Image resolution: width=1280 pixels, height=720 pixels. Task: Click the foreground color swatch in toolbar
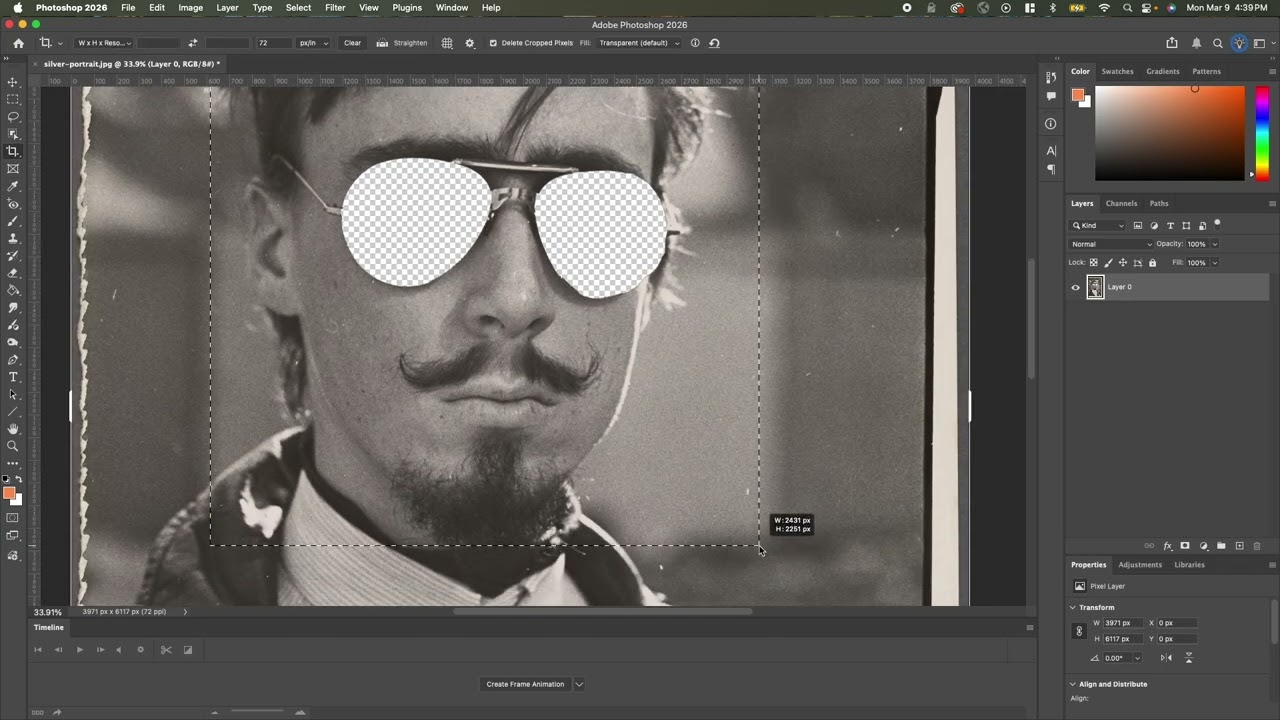pos(9,493)
